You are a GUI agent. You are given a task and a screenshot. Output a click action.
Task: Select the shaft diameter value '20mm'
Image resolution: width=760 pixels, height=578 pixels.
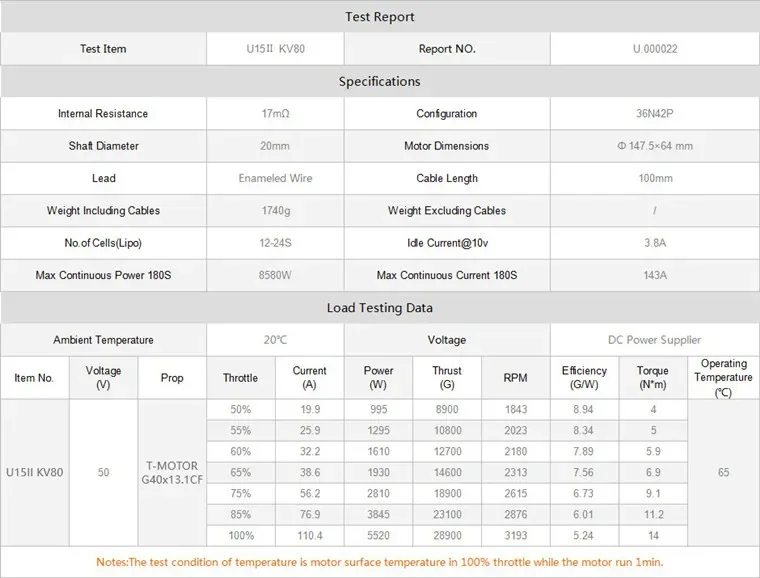pos(275,146)
